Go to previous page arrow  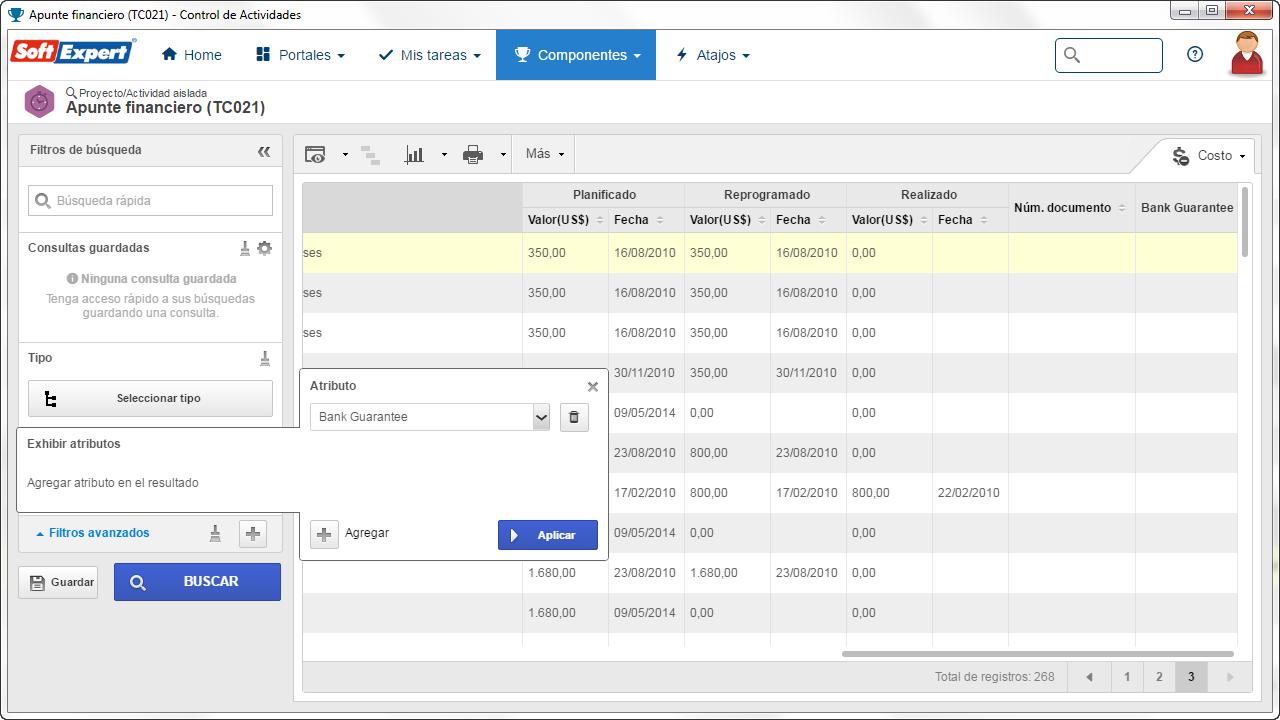(1089, 677)
